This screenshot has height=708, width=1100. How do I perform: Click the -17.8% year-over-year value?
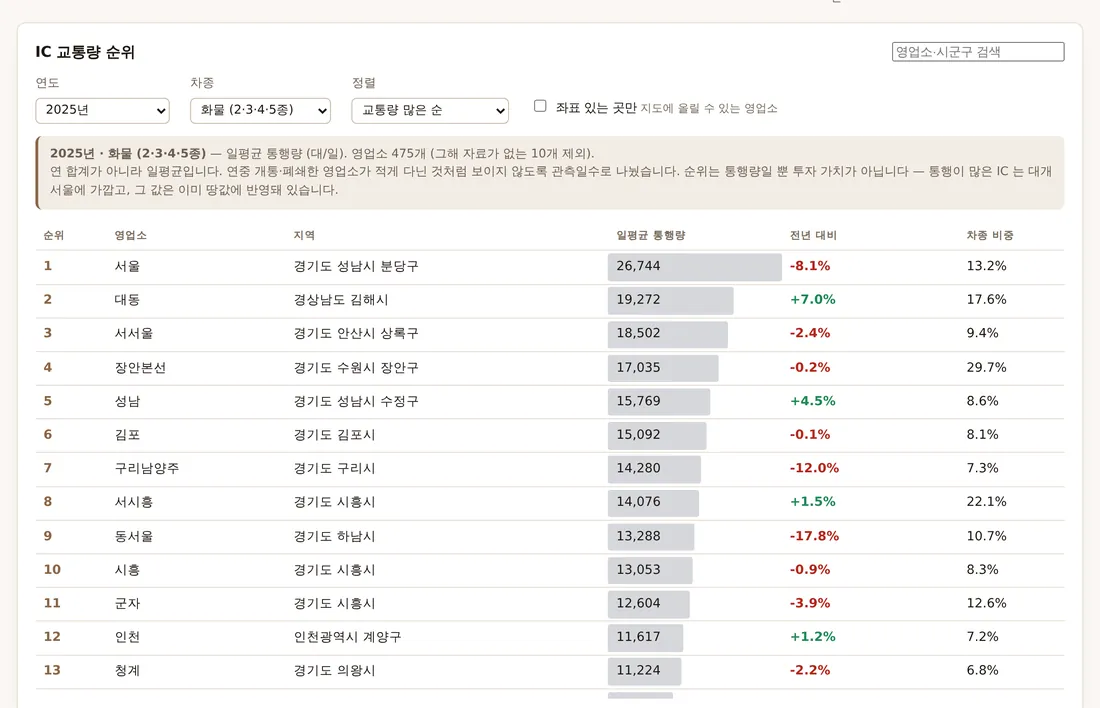click(x=814, y=536)
